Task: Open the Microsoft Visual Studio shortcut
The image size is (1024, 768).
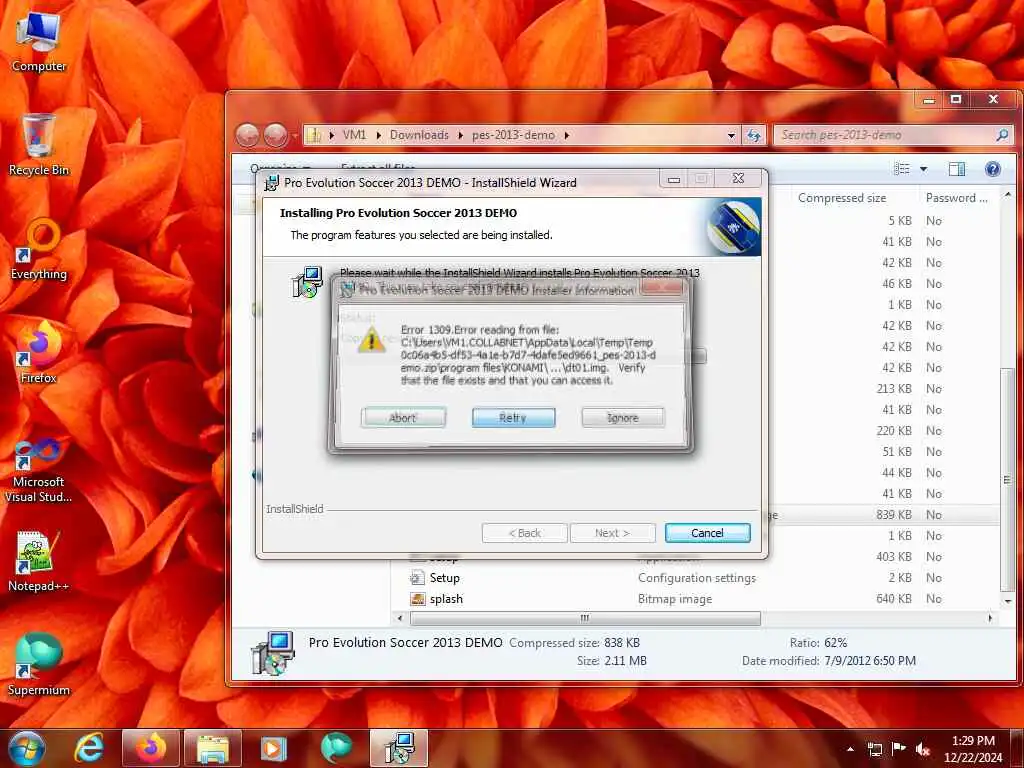Action: [x=39, y=470]
